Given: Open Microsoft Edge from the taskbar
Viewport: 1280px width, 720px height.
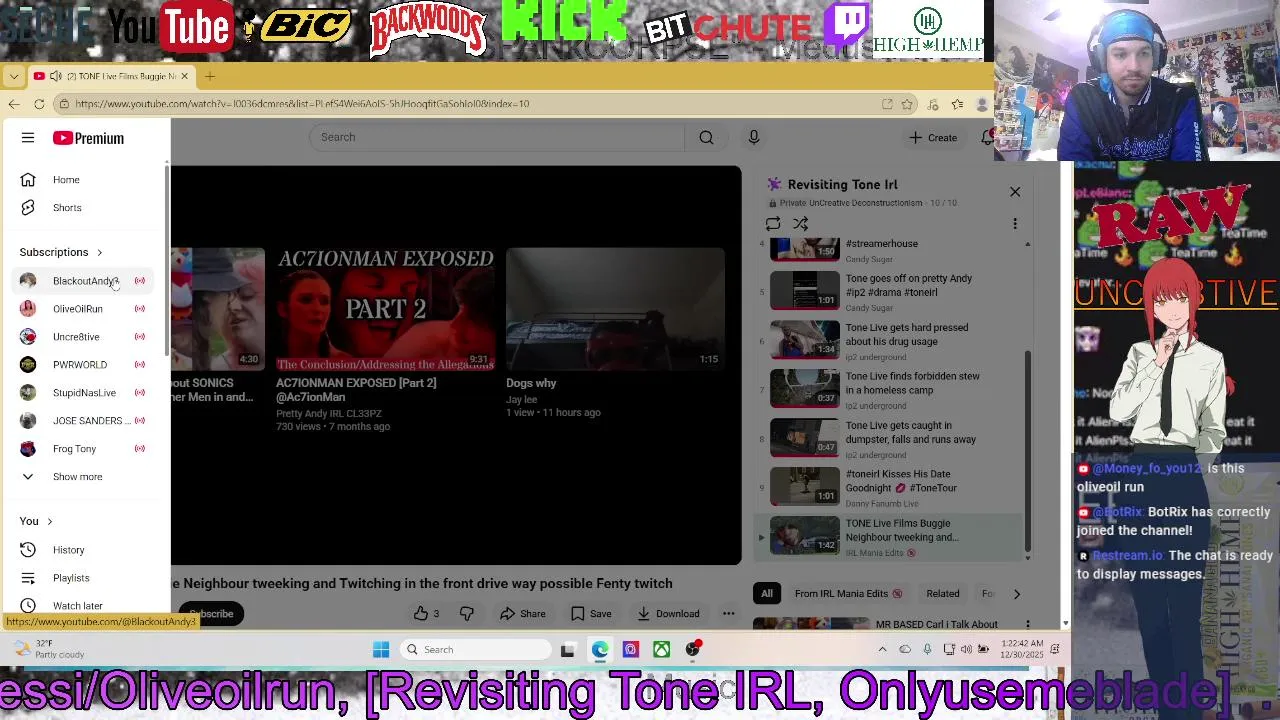Looking at the screenshot, I should [599, 650].
